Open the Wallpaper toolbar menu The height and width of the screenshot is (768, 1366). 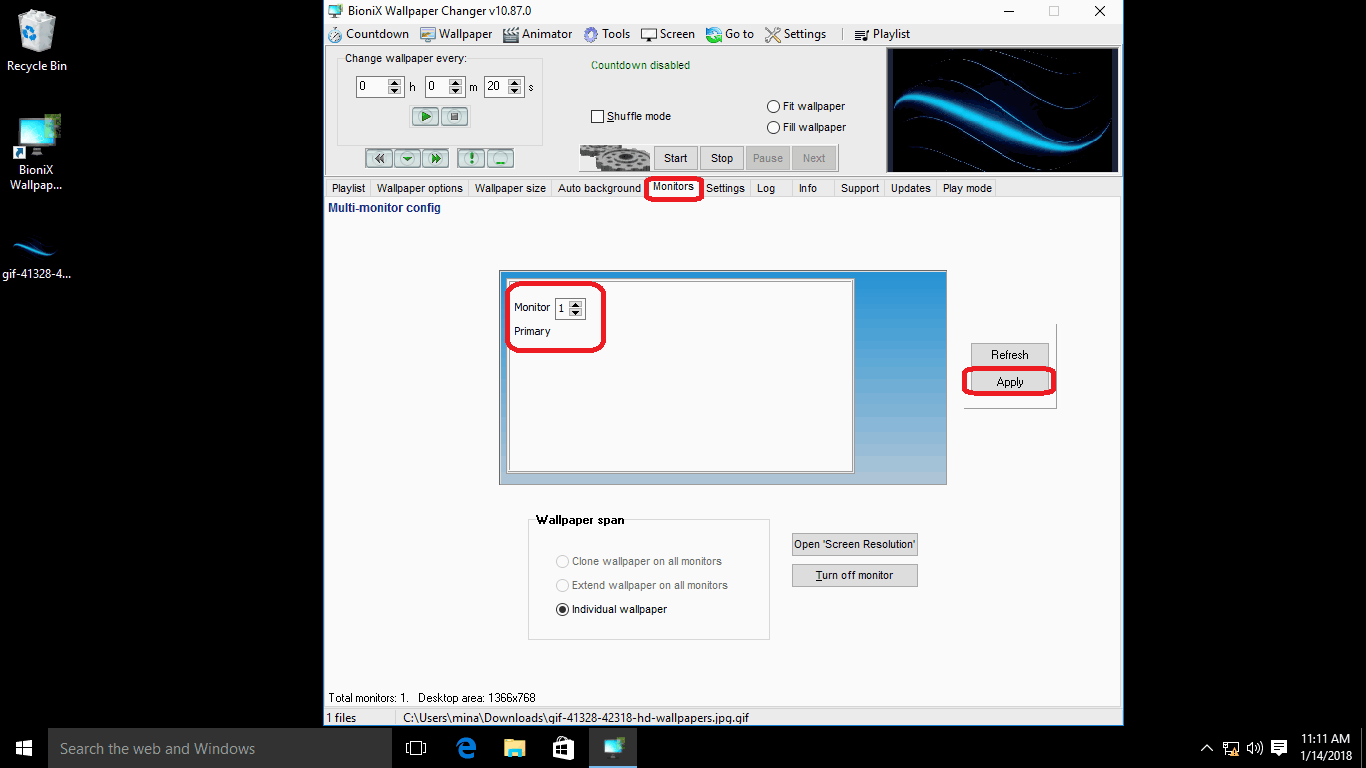pyautogui.click(x=456, y=34)
